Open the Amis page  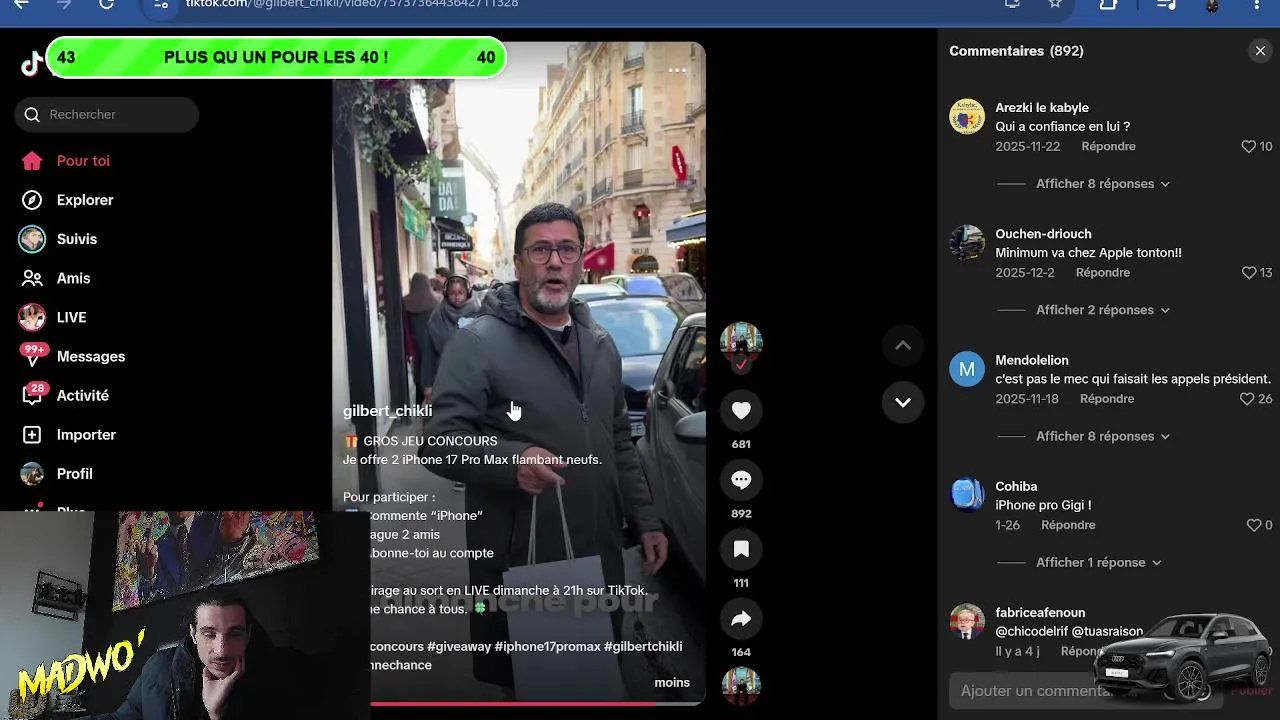(x=73, y=278)
